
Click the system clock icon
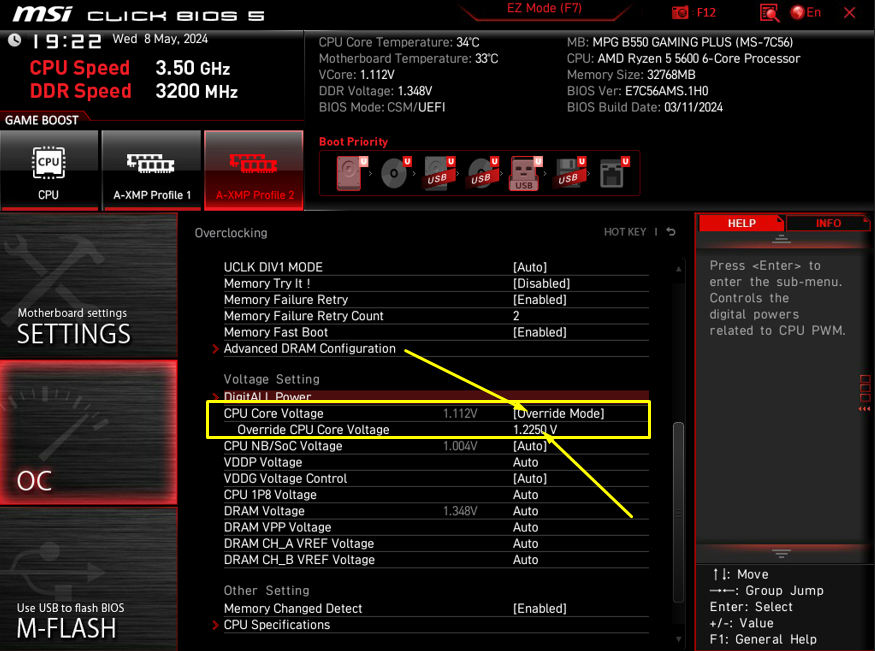pos(15,40)
